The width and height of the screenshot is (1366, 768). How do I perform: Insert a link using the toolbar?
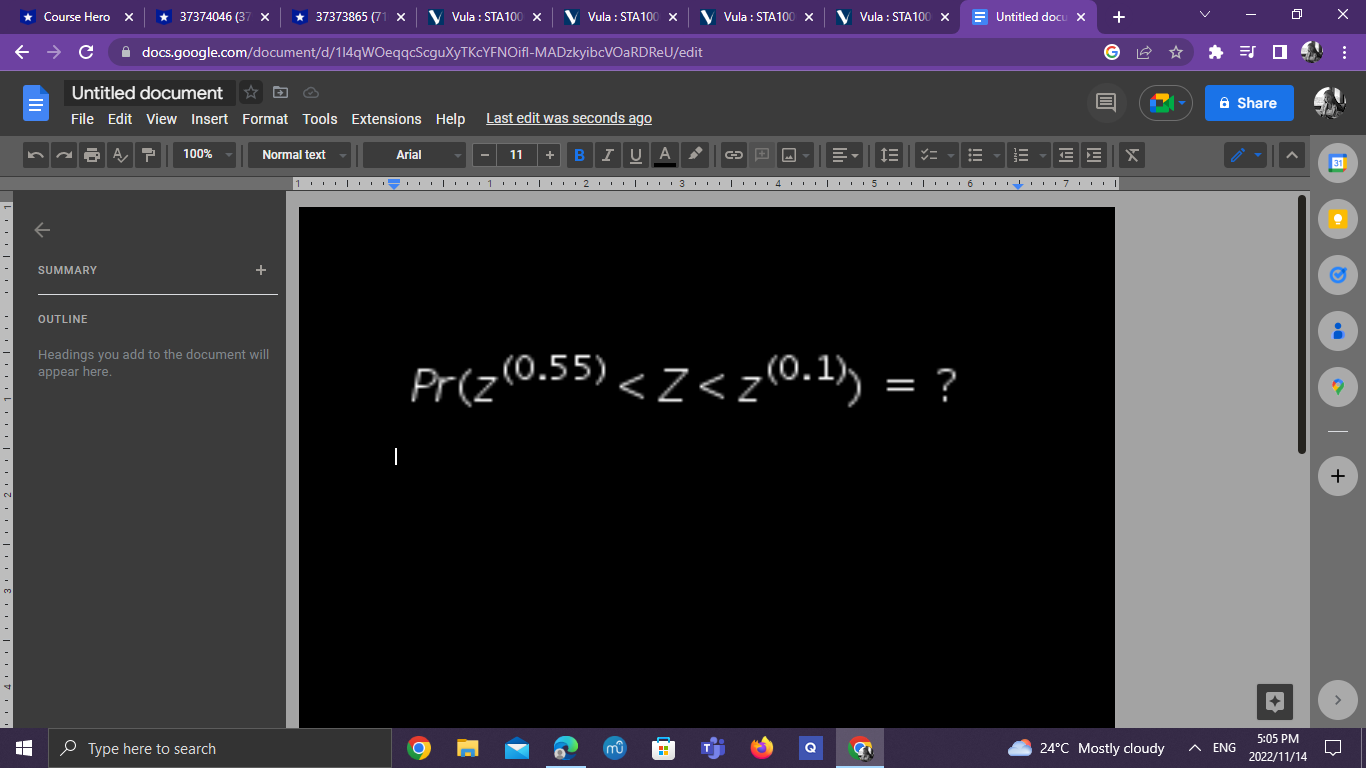[733, 155]
